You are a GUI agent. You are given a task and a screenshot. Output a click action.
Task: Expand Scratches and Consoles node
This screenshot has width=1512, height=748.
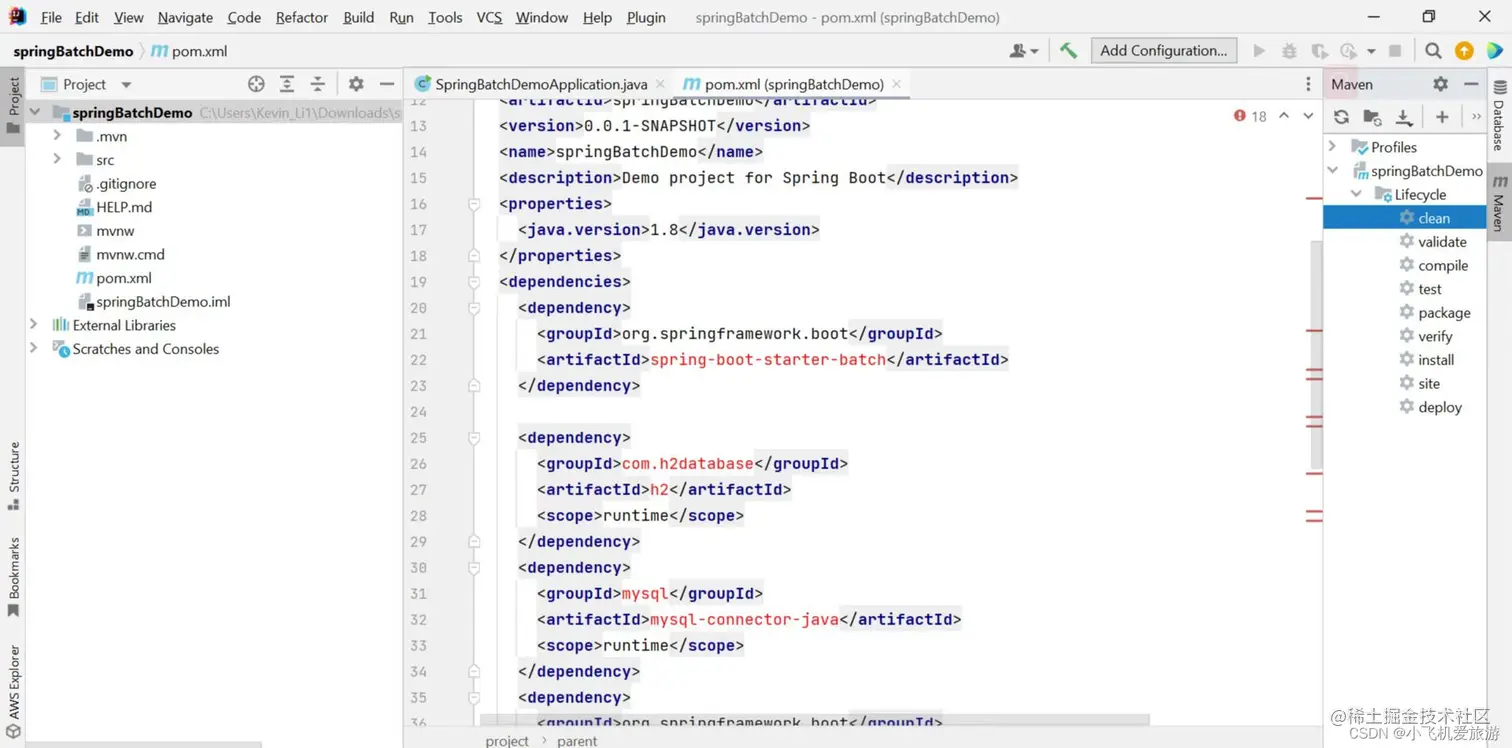[34, 348]
